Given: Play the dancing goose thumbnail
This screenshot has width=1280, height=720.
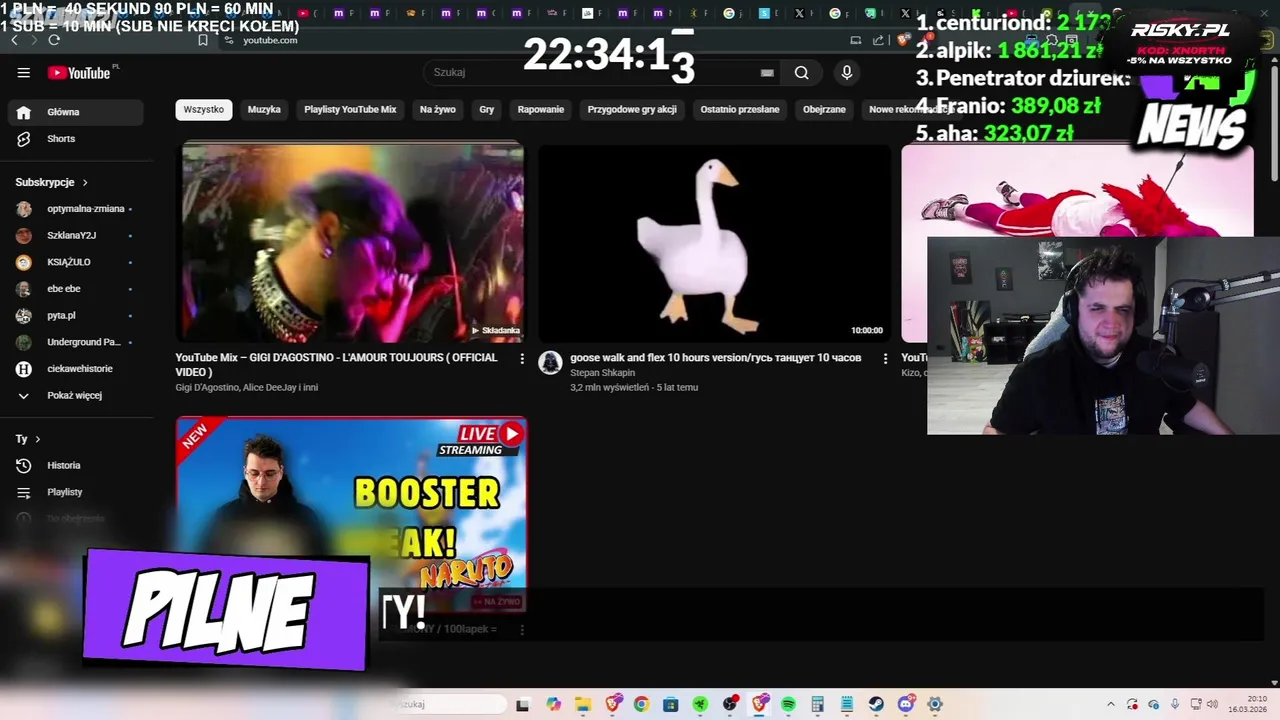Looking at the screenshot, I should pyautogui.click(x=714, y=243).
